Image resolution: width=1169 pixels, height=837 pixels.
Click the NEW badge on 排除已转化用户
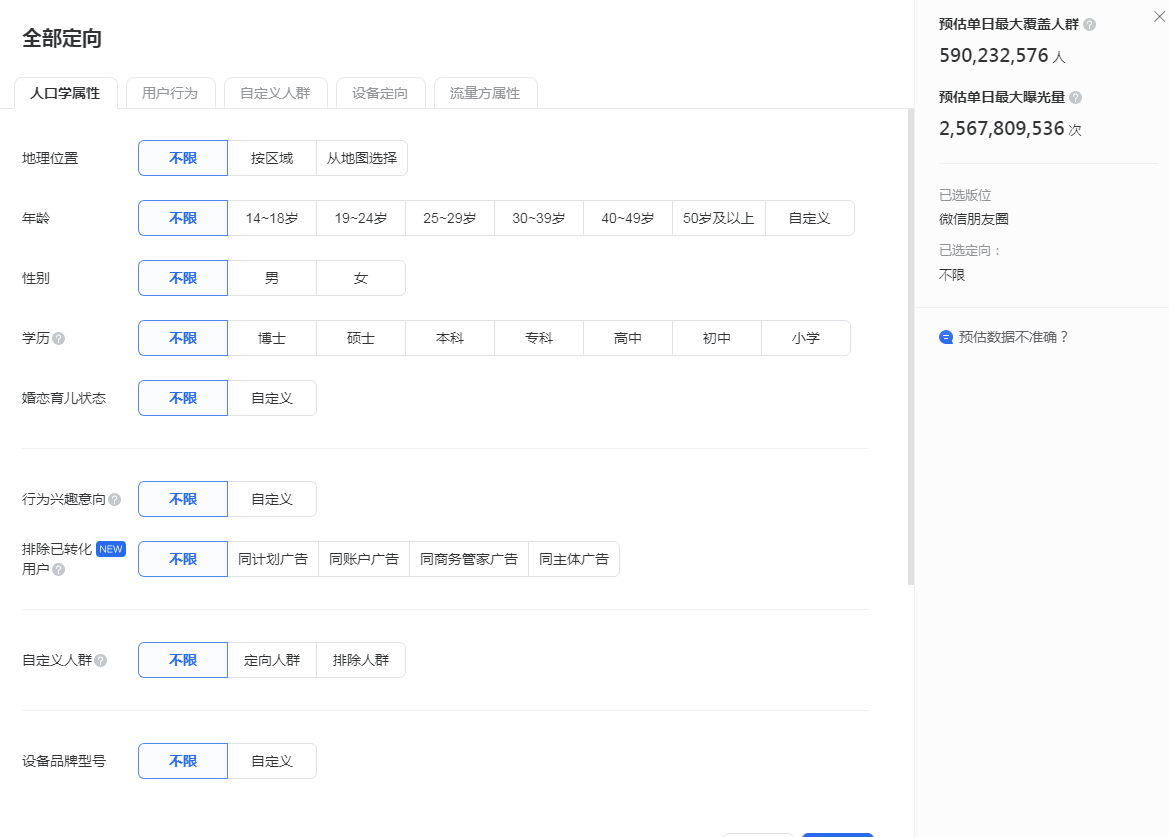[110, 548]
